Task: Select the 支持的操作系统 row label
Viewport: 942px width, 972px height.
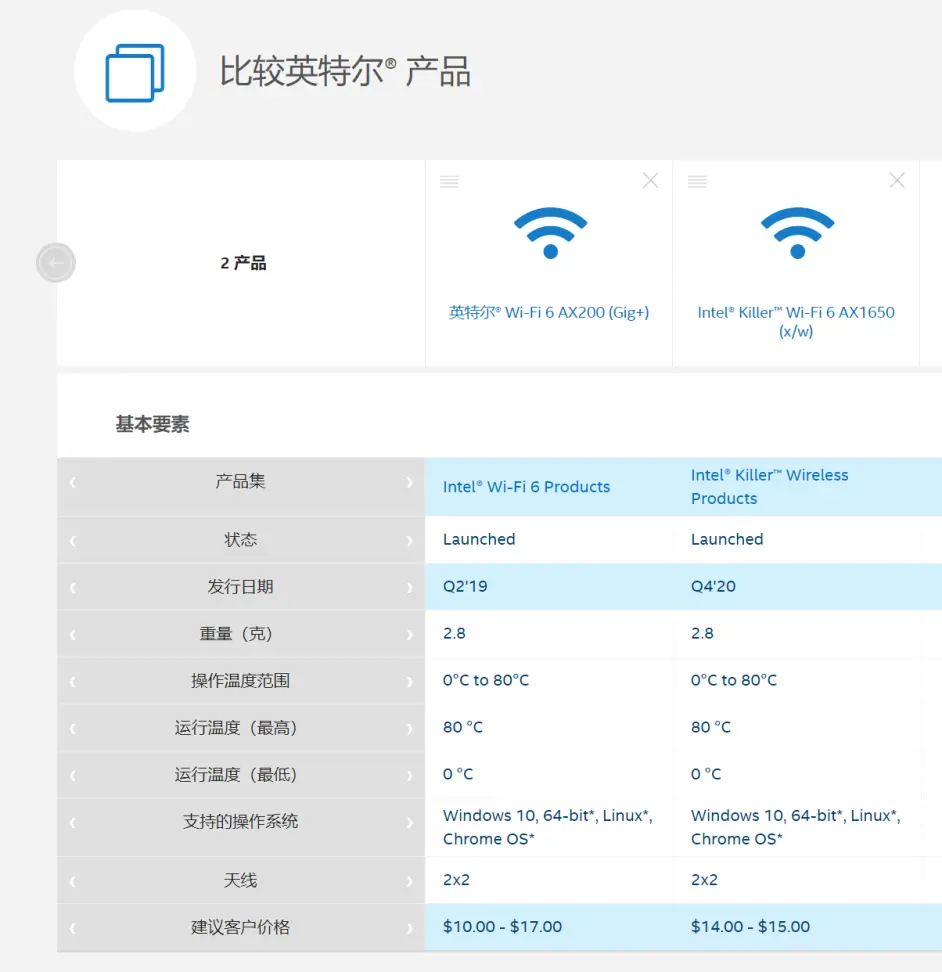Action: (x=240, y=821)
